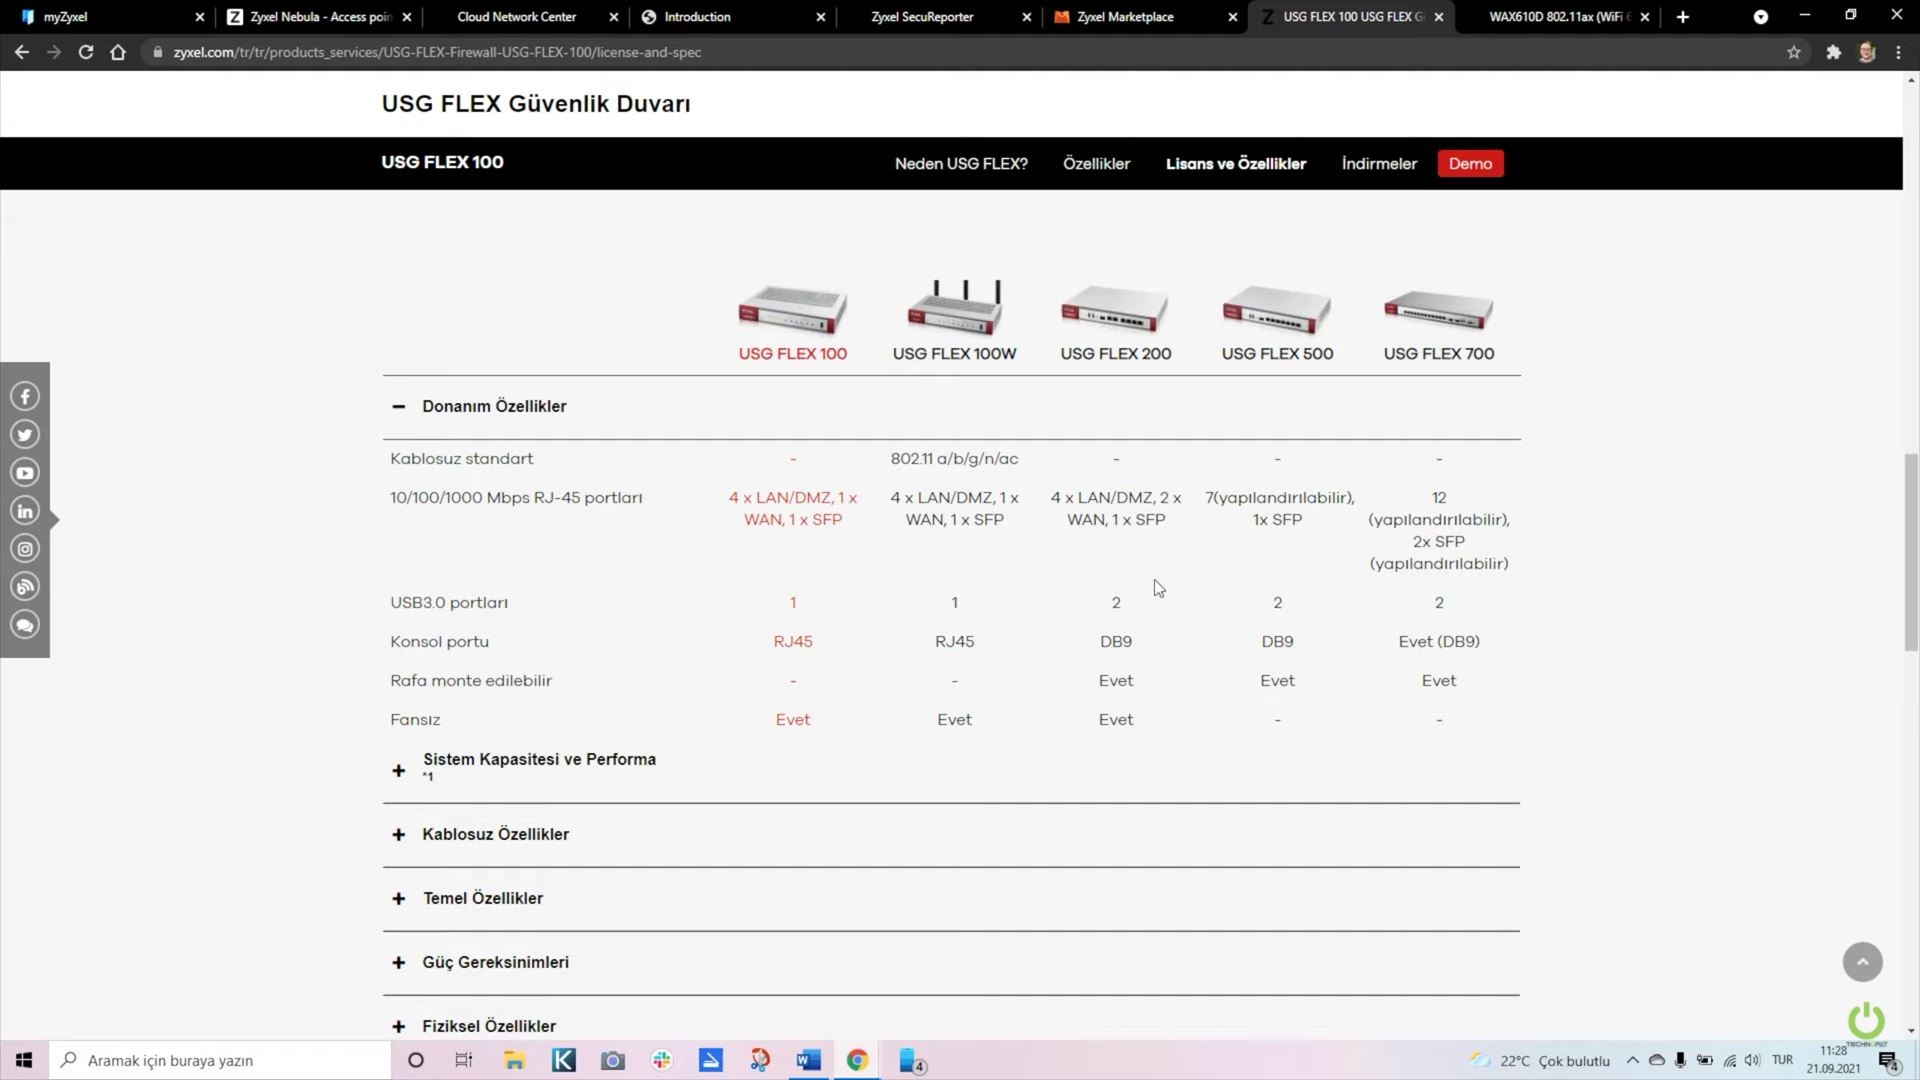Open the browser extensions puzzle icon

tap(1833, 52)
